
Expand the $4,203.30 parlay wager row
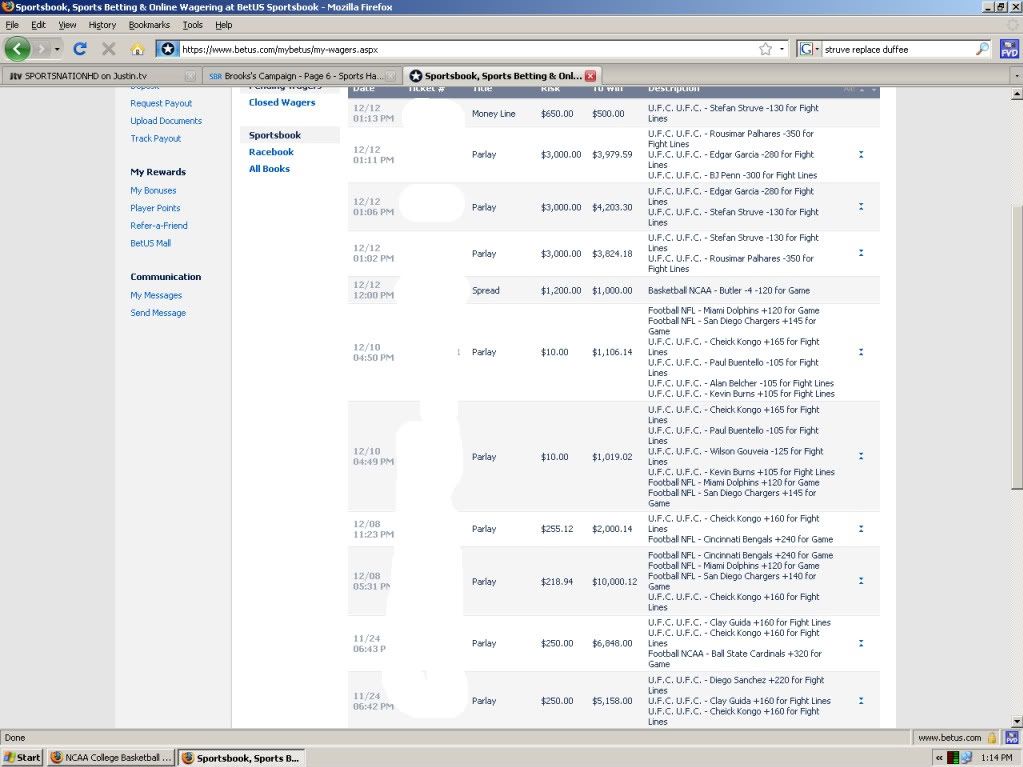[x=861, y=207]
